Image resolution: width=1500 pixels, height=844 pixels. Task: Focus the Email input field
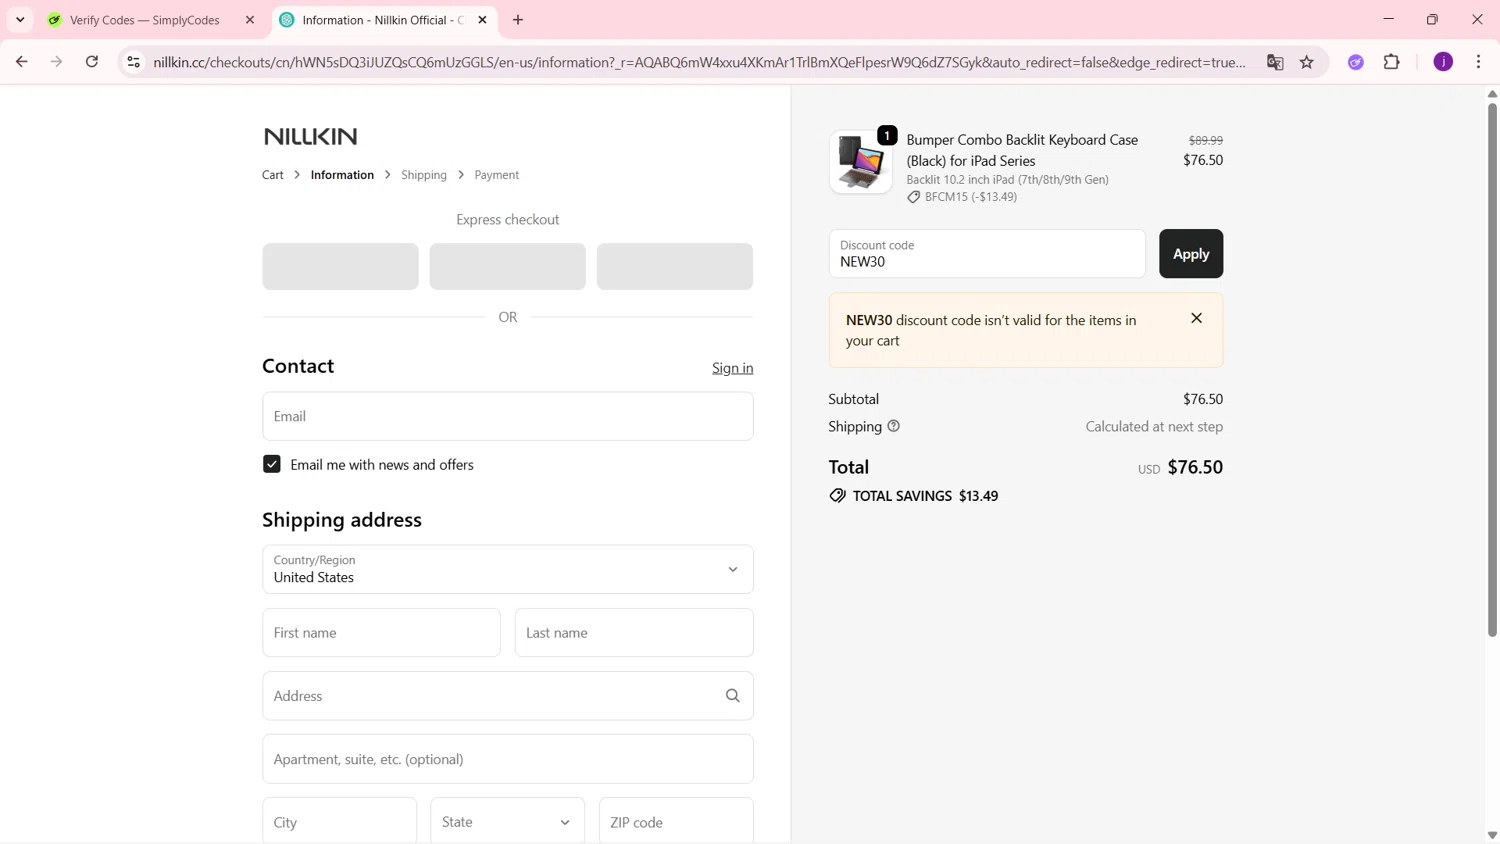pos(508,416)
